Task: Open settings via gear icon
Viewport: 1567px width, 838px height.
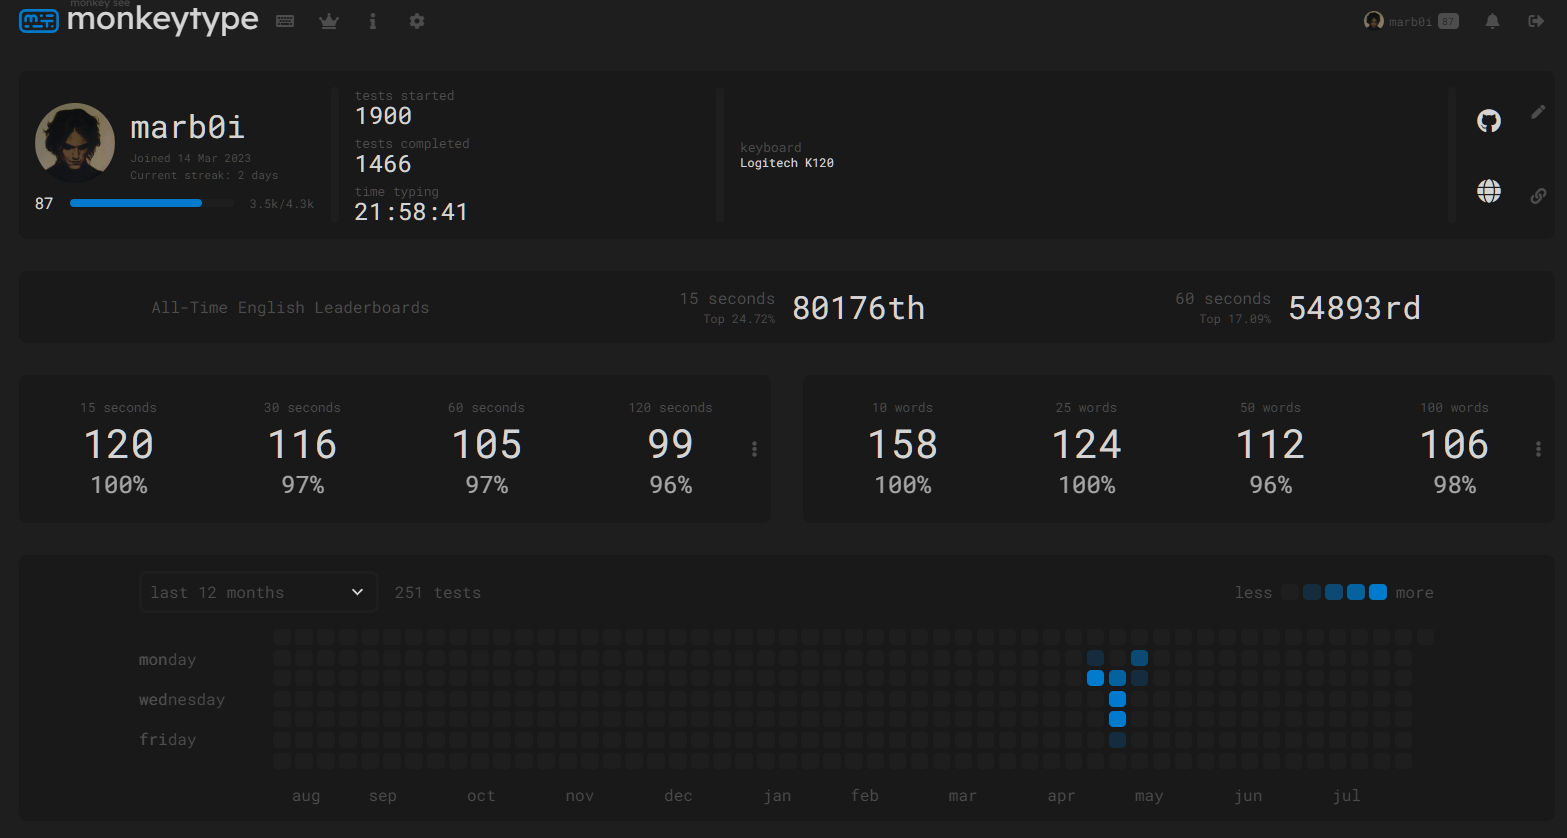Action: pos(417,21)
